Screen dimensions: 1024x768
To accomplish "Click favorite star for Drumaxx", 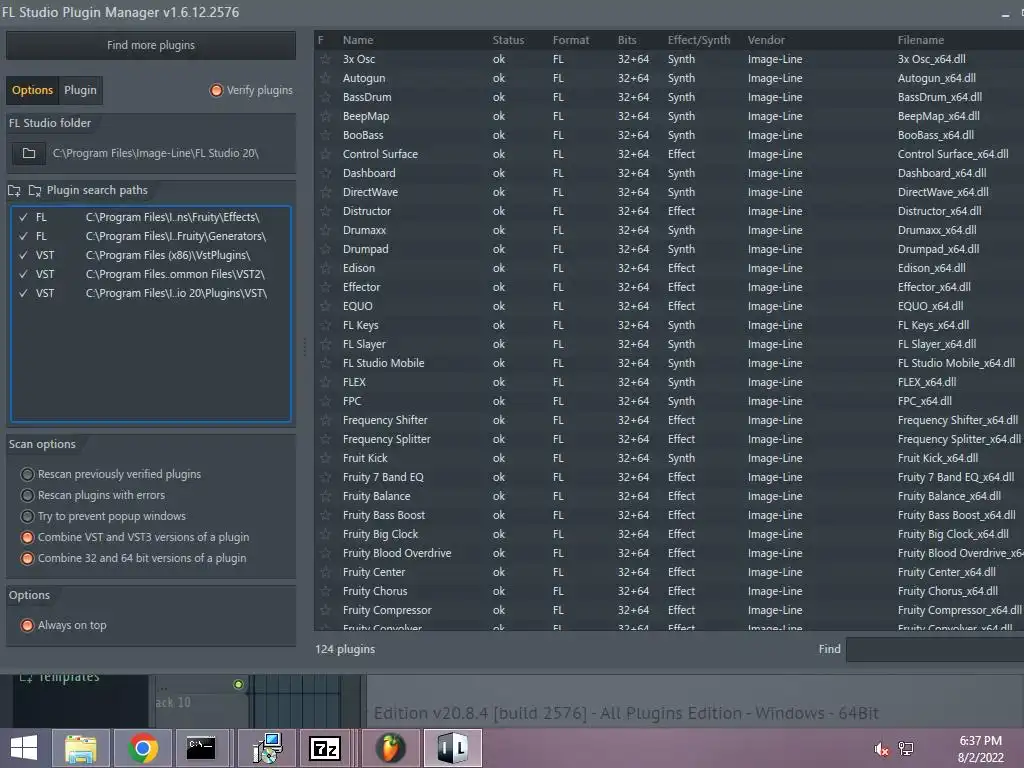I will pyautogui.click(x=325, y=230).
